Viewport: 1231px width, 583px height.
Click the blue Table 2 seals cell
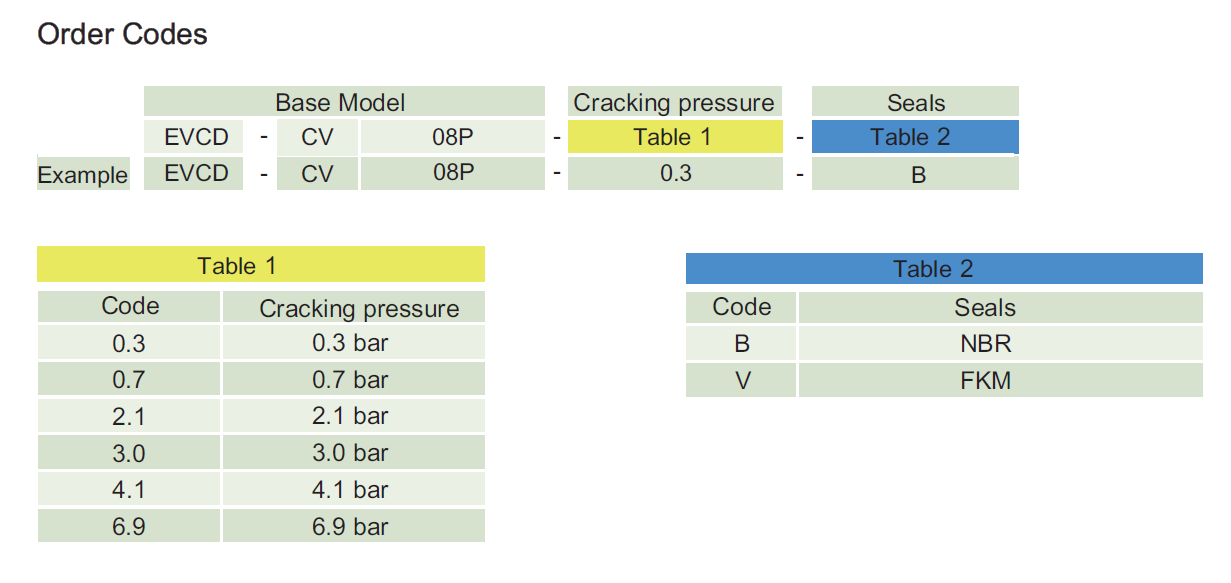pos(914,137)
